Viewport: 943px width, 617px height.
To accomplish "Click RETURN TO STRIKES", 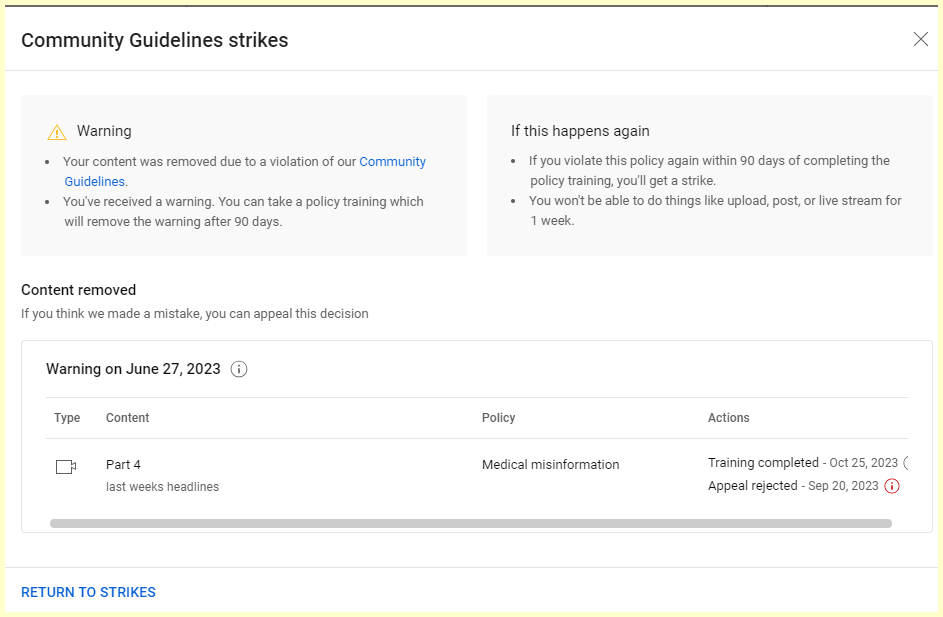I will point(88,592).
